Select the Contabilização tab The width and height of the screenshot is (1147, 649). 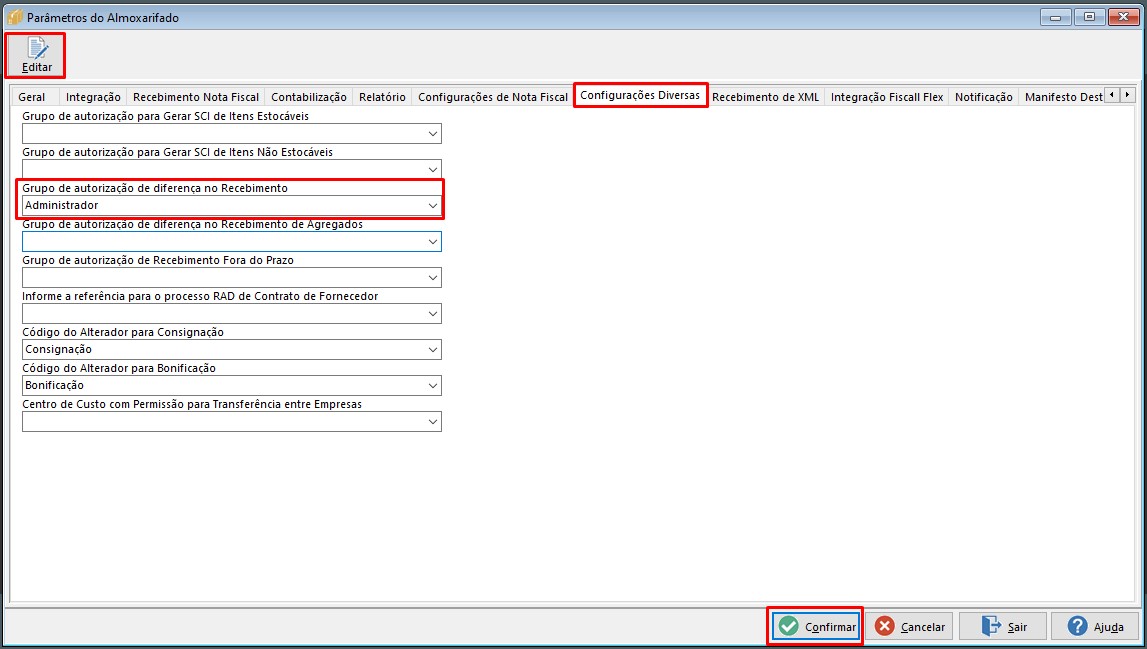[309, 97]
